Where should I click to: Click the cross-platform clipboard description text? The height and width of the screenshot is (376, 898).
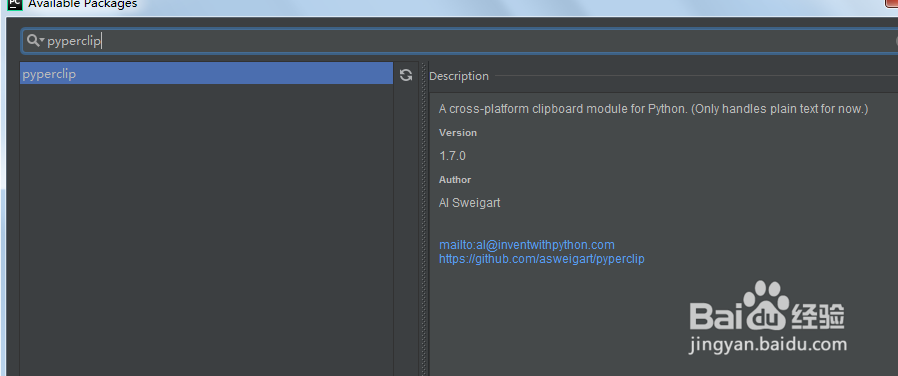point(653,109)
